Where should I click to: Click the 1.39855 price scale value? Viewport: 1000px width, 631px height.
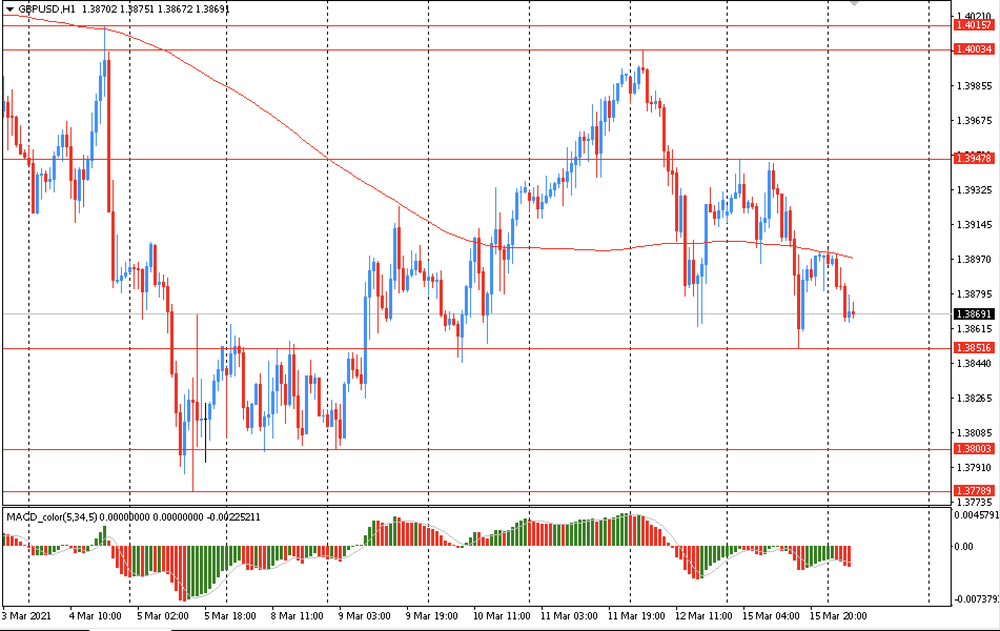(x=975, y=85)
